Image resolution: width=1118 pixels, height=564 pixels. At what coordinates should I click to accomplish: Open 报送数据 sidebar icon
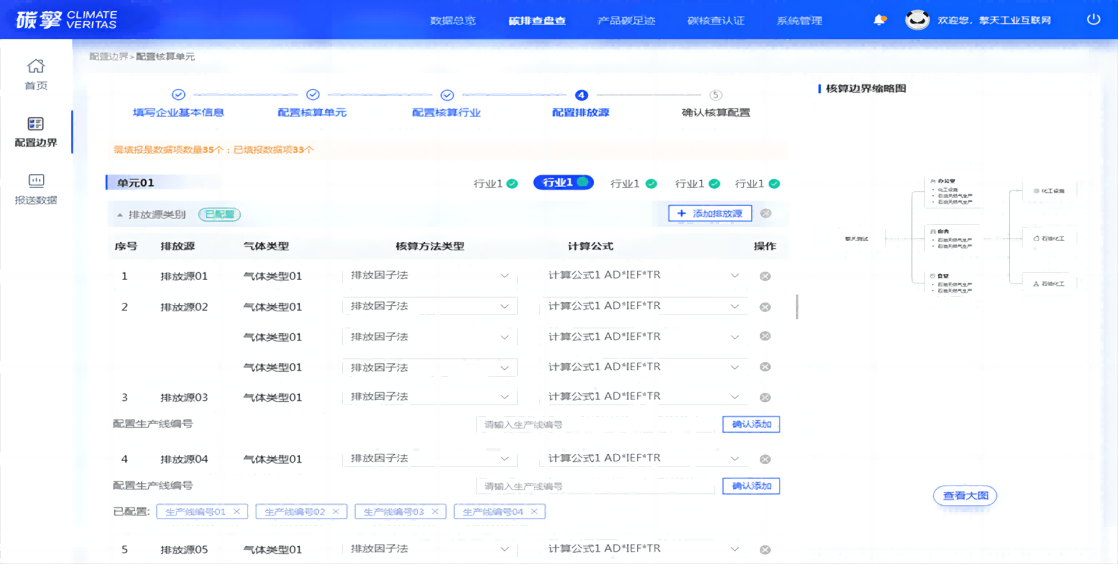click(36, 181)
